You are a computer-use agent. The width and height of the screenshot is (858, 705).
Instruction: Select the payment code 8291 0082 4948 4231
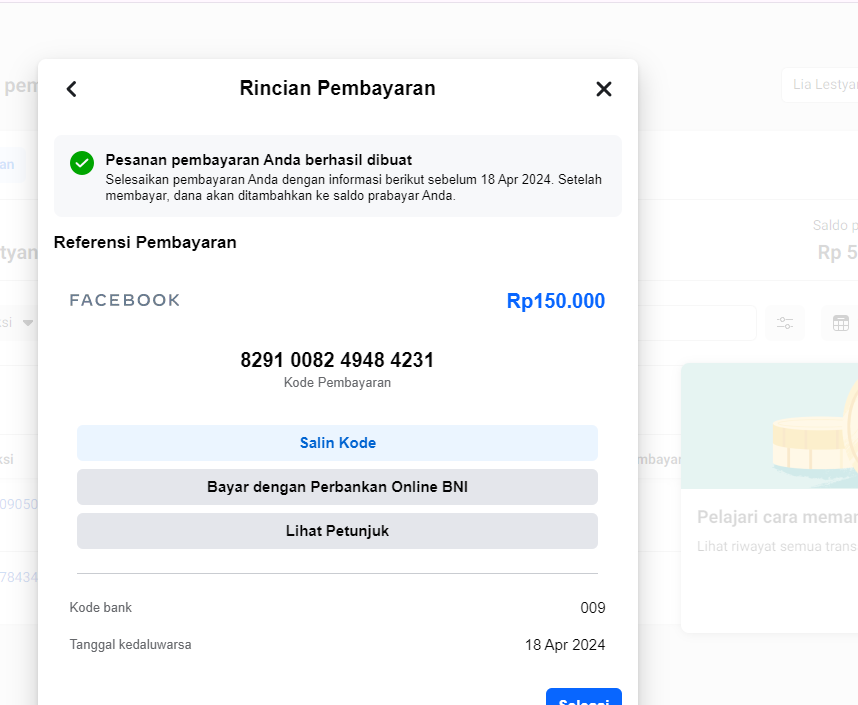point(337,360)
